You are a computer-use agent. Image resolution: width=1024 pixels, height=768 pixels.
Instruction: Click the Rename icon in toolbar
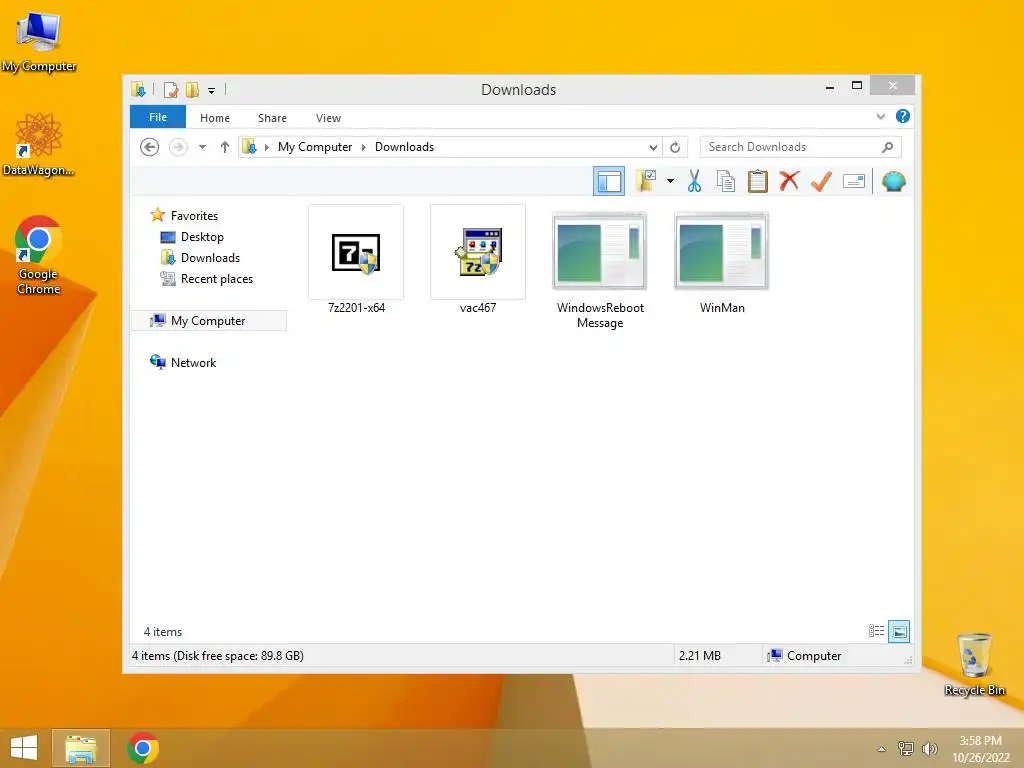point(854,181)
